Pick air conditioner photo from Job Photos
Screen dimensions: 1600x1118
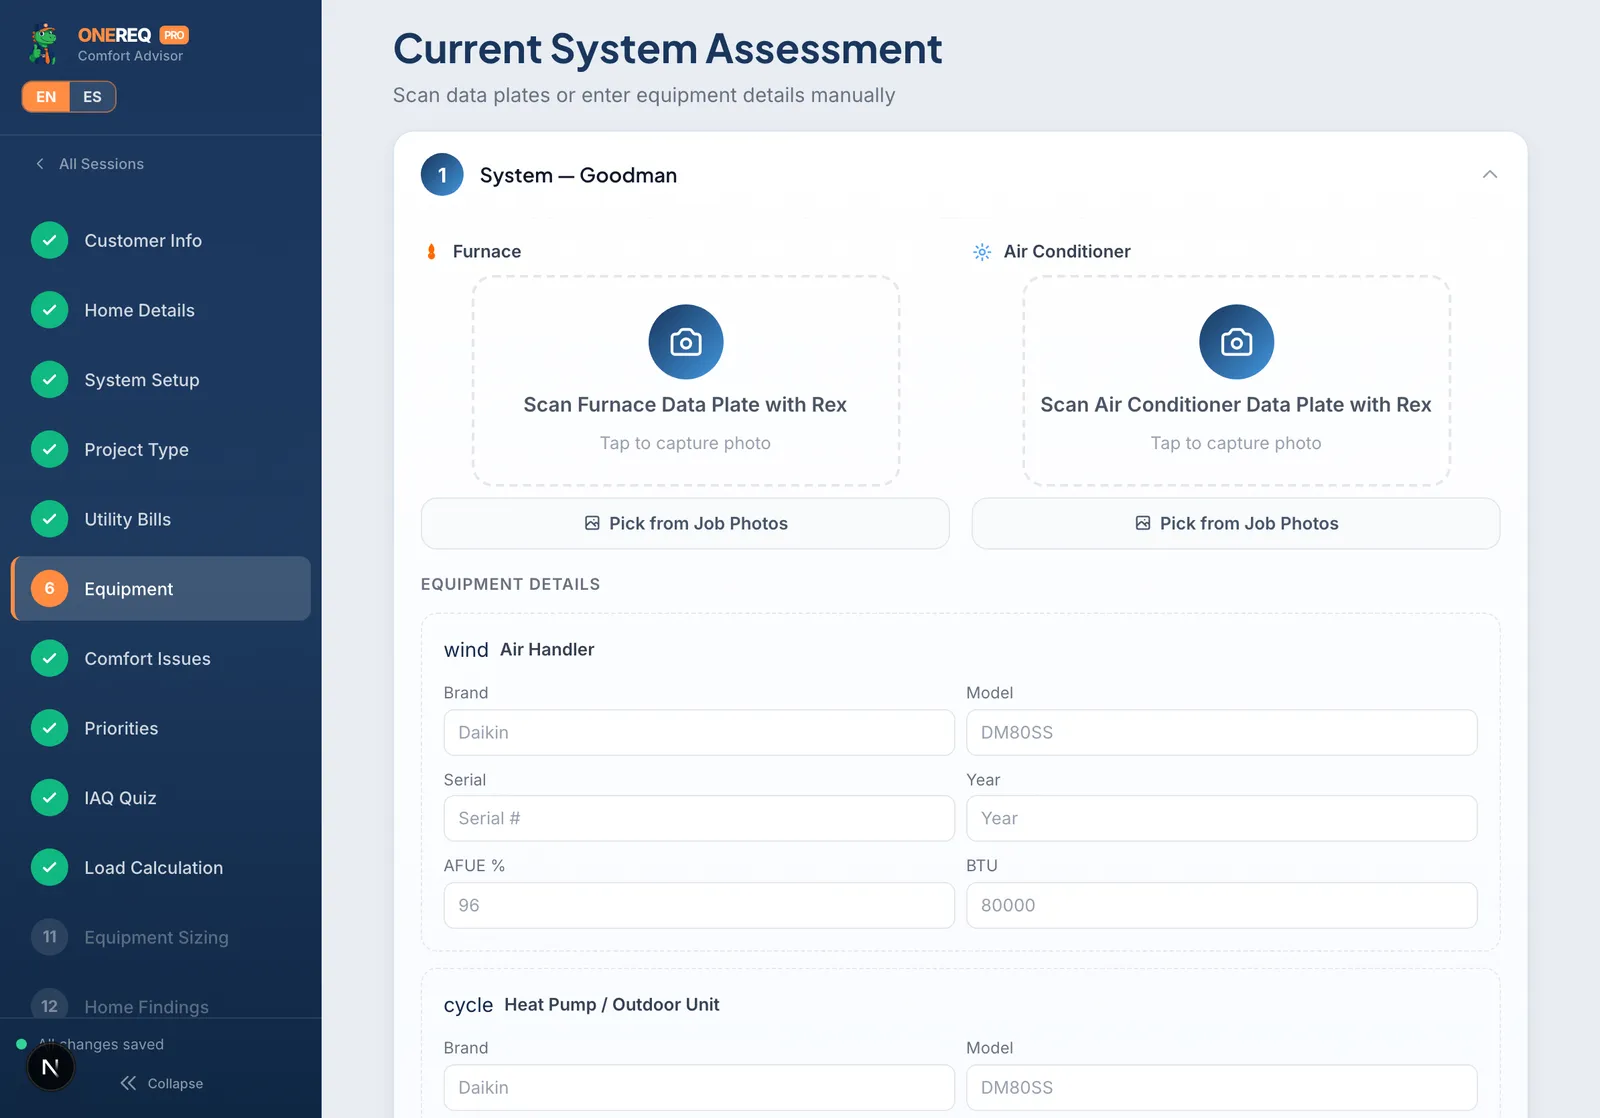[1236, 523]
